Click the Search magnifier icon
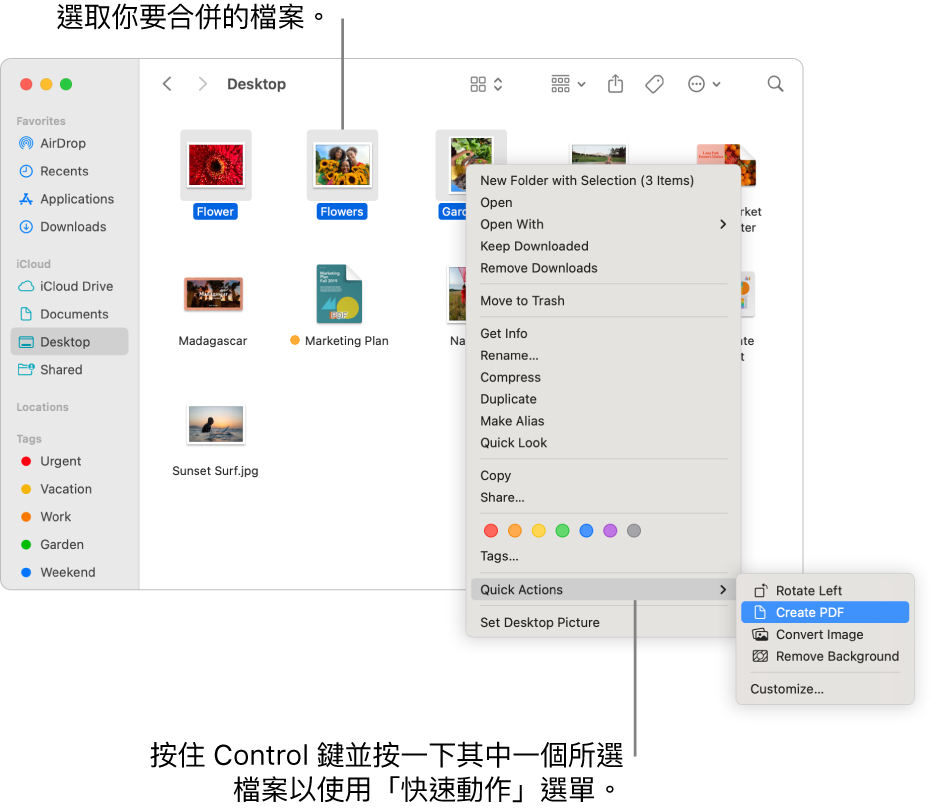The height and width of the screenshot is (811, 931). [x=775, y=84]
